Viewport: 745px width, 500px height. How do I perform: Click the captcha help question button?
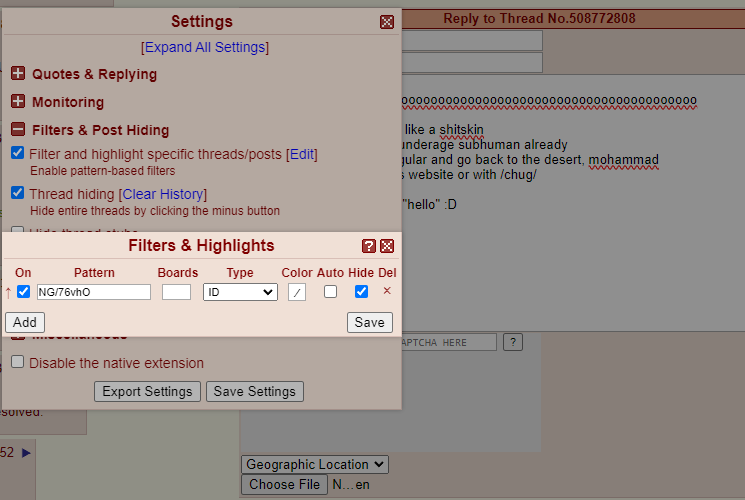click(x=513, y=342)
